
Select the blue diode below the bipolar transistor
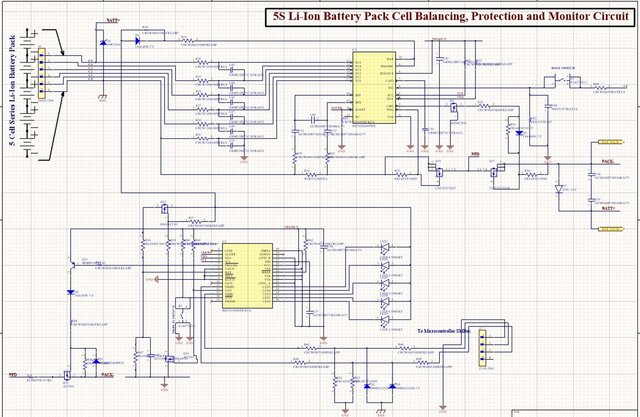click(x=71, y=292)
